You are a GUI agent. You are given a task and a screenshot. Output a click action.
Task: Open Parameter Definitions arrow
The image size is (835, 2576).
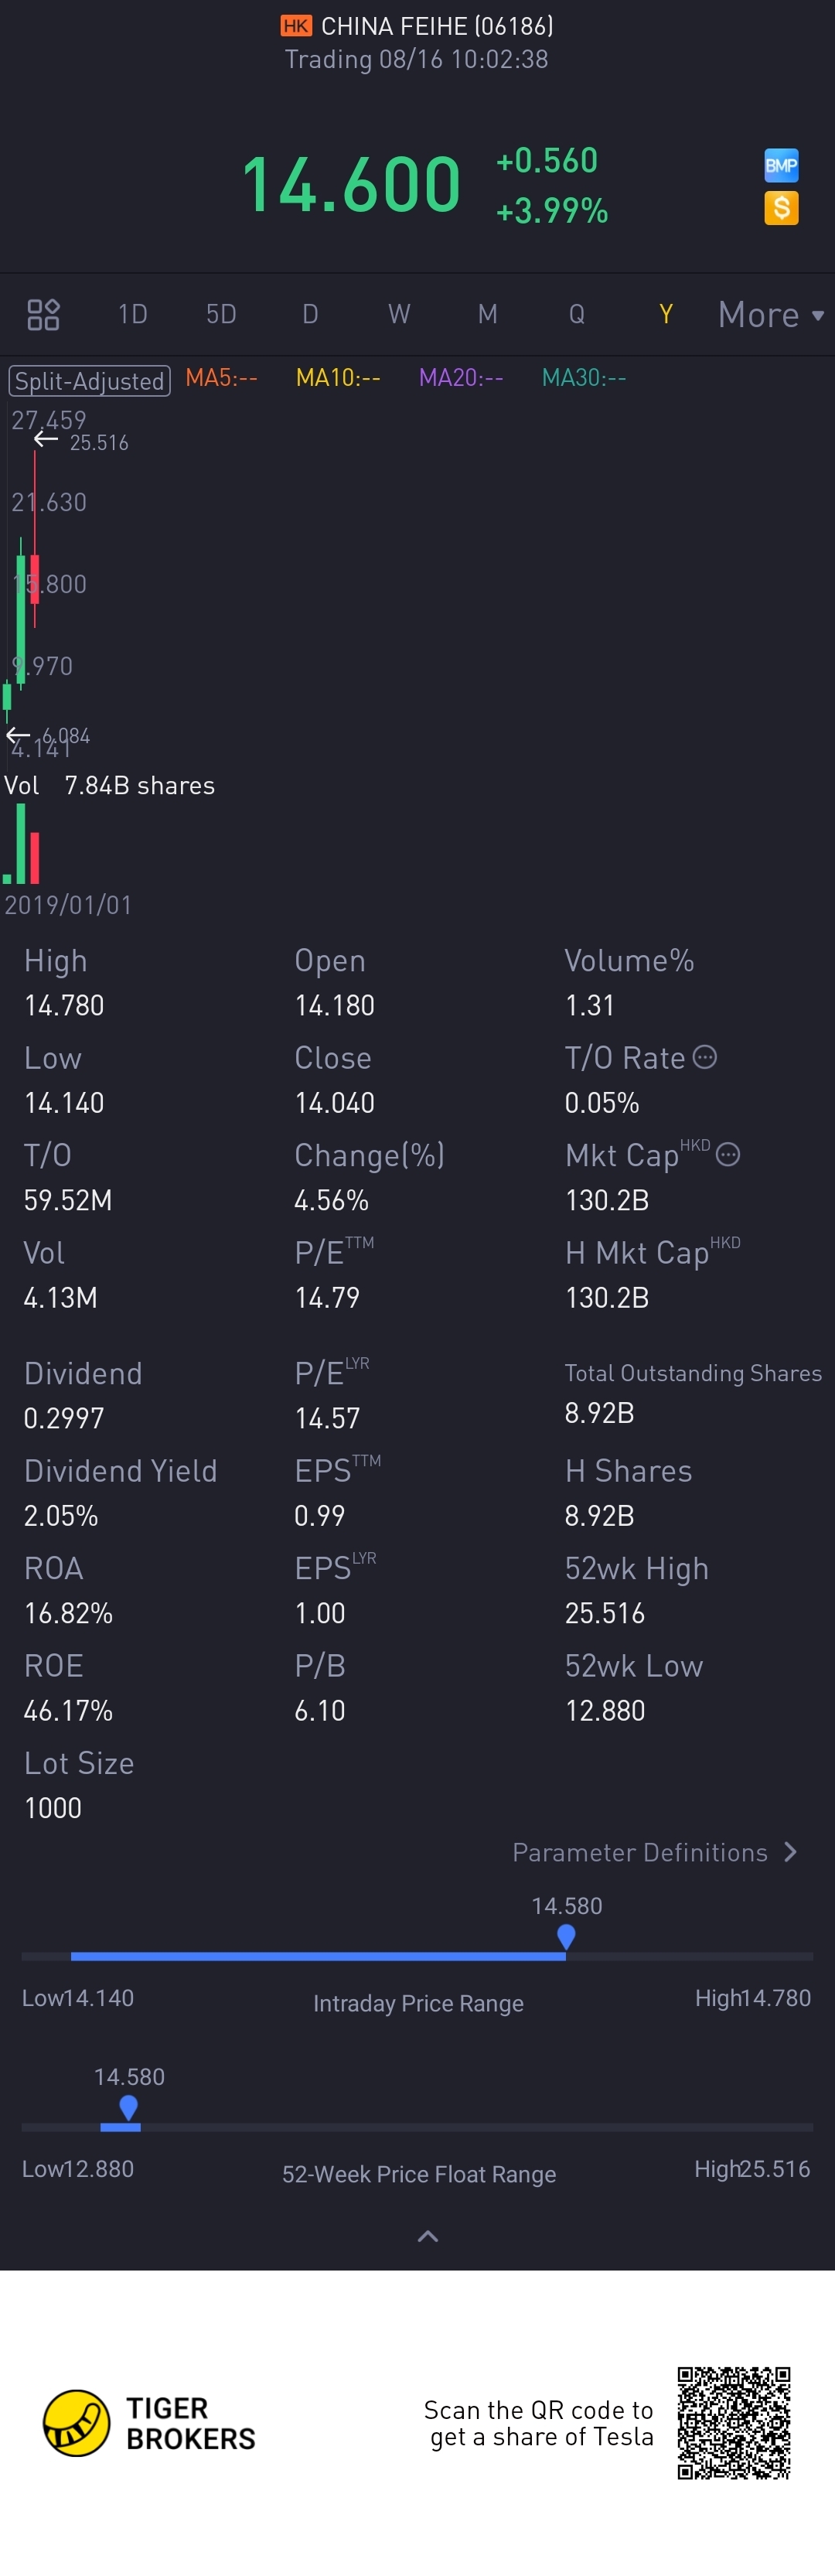coord(791,1852)
